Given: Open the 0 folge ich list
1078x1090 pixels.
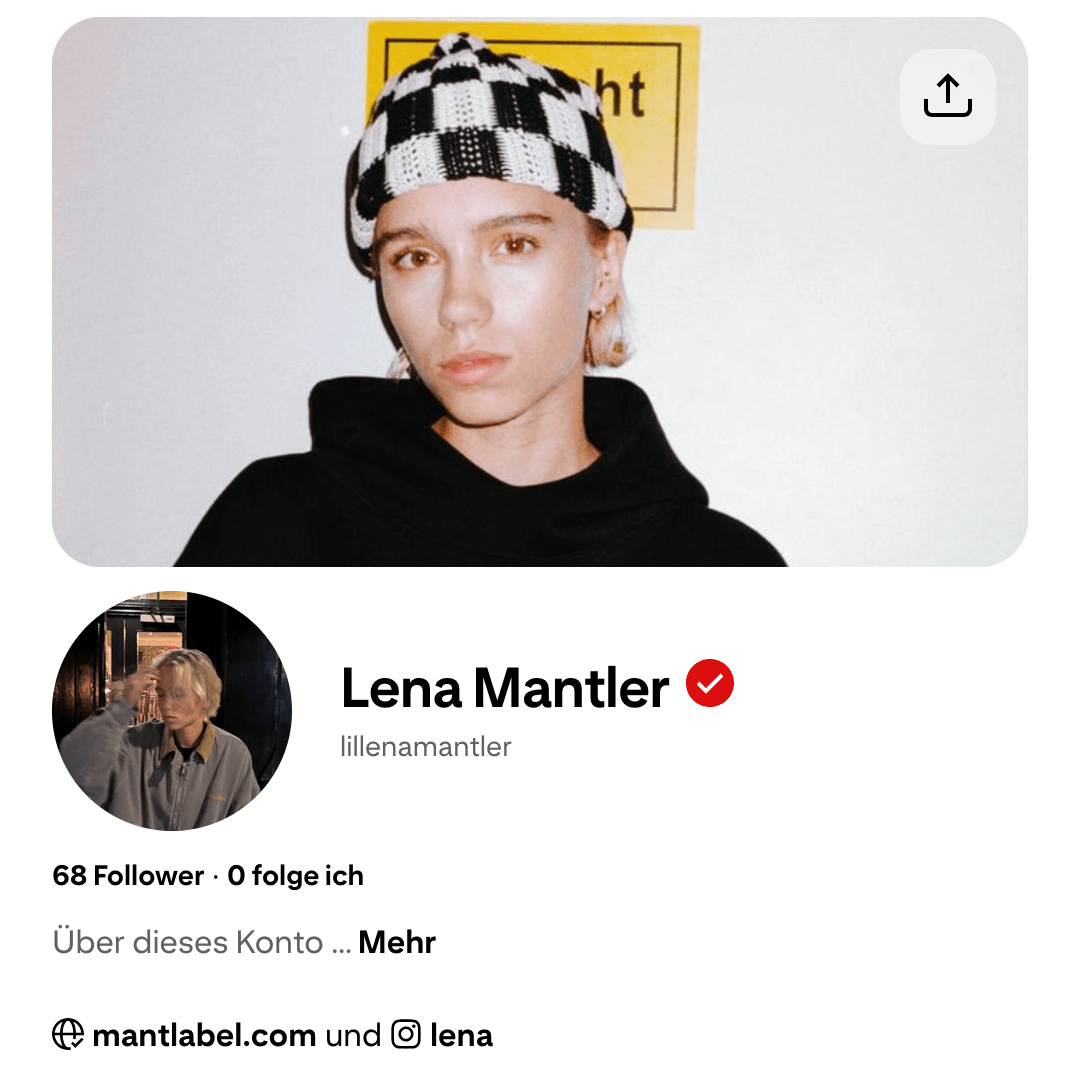Looking at the screenshot, I should 295,875.
